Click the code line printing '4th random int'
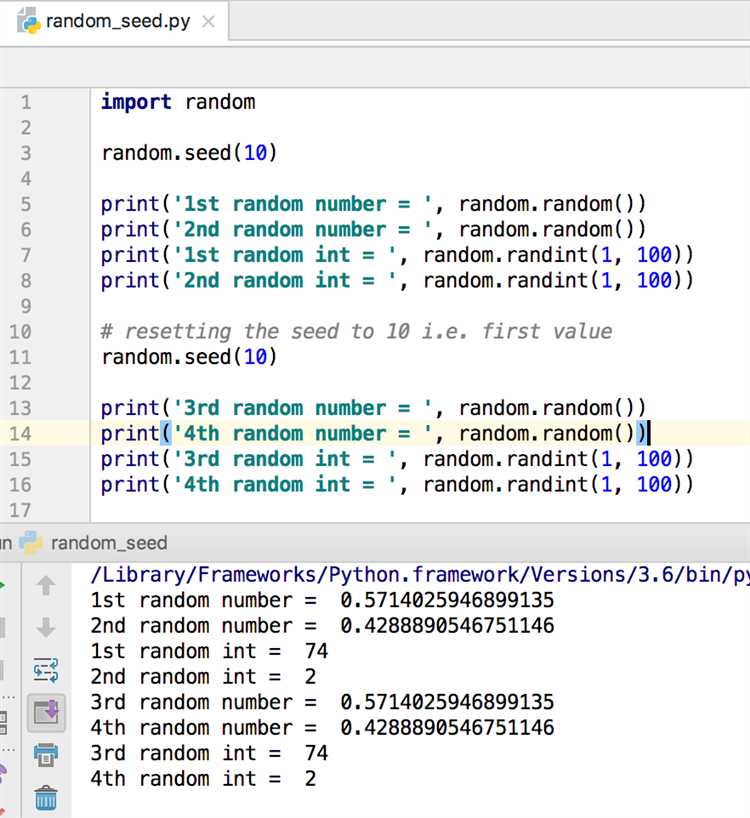This screenshot has height=818, width=750. 397,485
